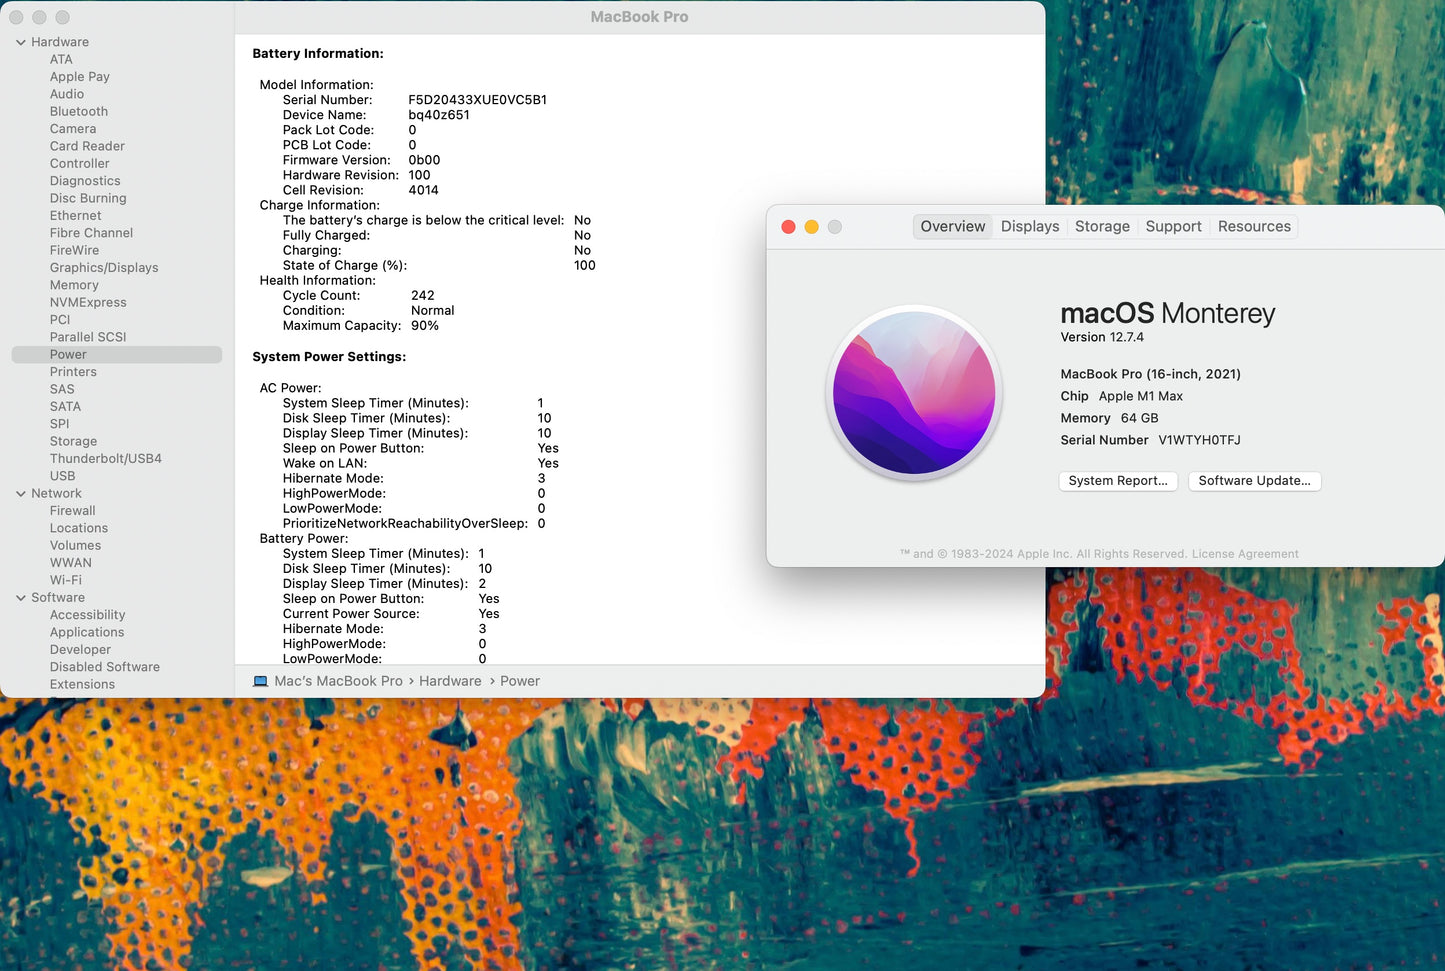1445x971 pixels.
Task: Select Applications under Software
Action: (x=87, y=633)
